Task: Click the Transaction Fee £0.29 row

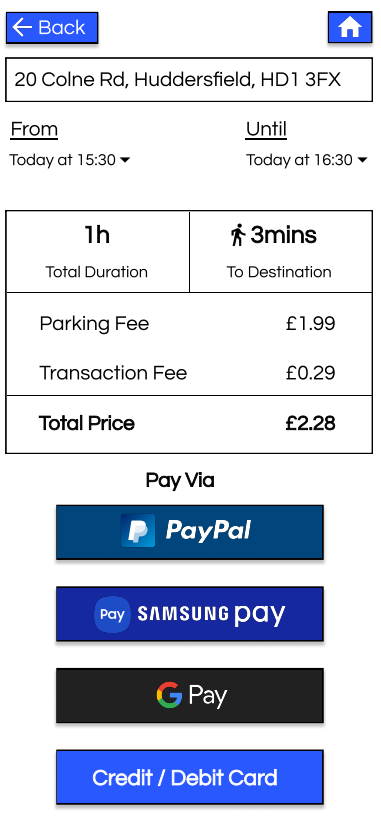Action: click(189, 373)
